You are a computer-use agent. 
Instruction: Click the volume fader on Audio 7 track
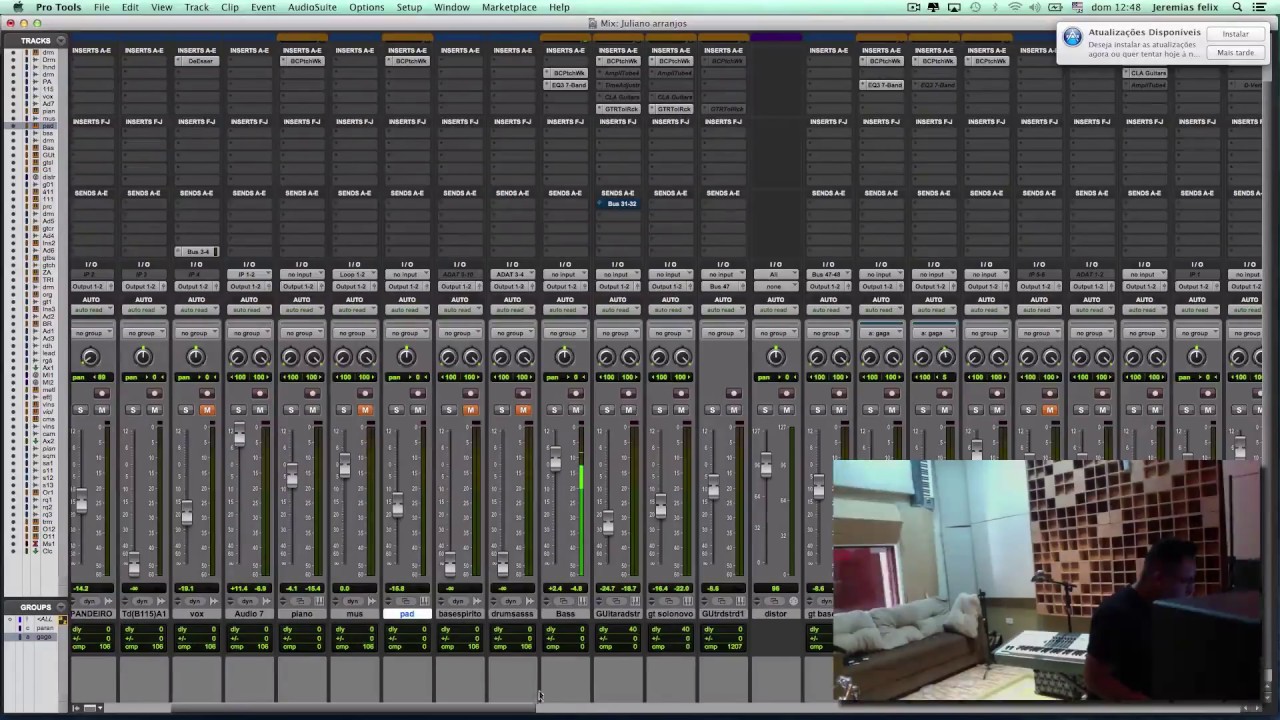(x=238, y=435)
